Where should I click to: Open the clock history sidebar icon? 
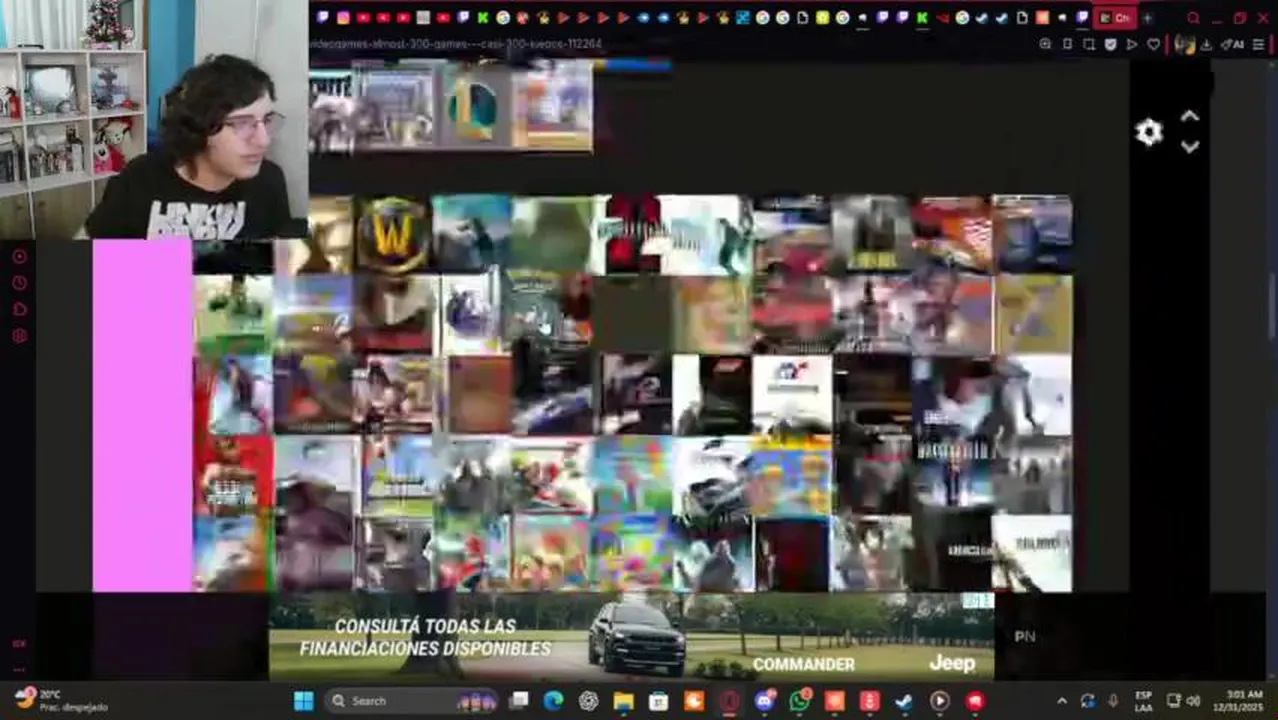pos(19,283)
